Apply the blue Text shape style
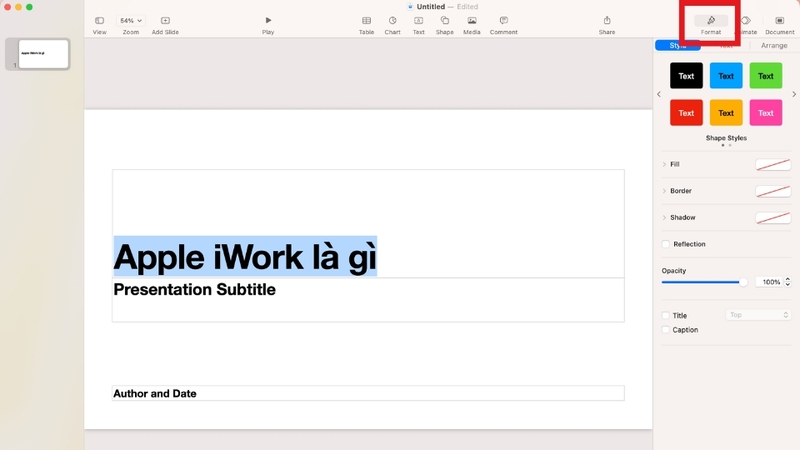Viewport: 800px width, 450px height. click(726, 76)
